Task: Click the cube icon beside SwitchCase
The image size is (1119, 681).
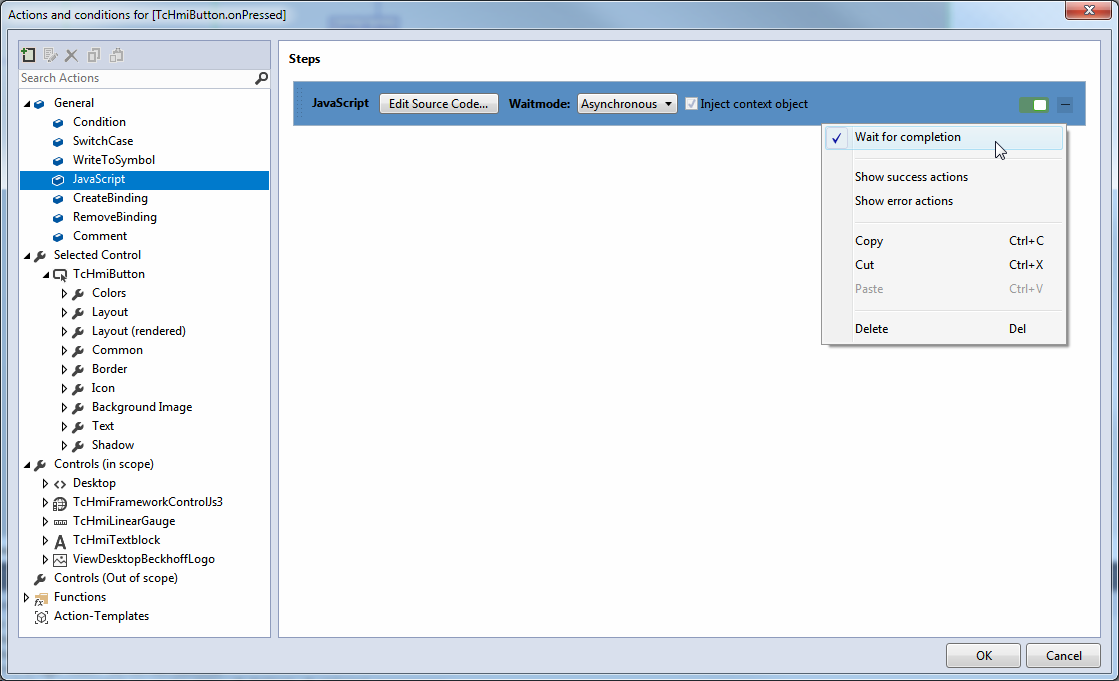Action: tap(59, 141)
